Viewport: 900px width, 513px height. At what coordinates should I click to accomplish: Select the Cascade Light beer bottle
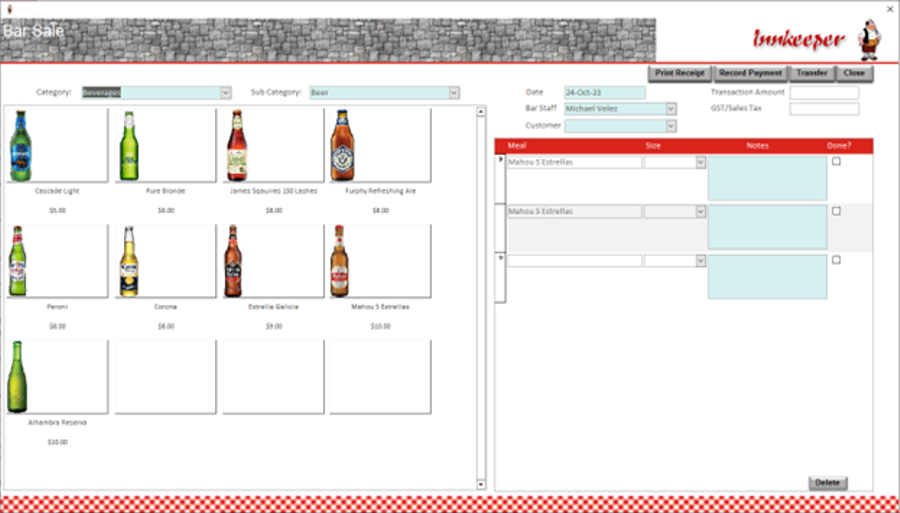pyautogui.click(x=21, y=146)
